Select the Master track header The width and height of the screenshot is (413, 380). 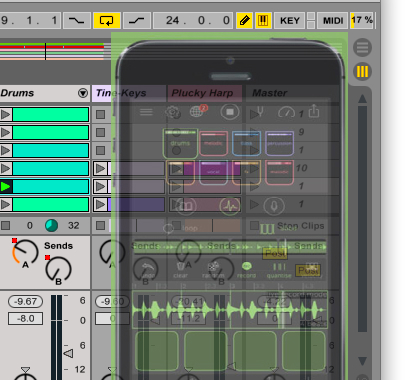click(x=292, y=93)
